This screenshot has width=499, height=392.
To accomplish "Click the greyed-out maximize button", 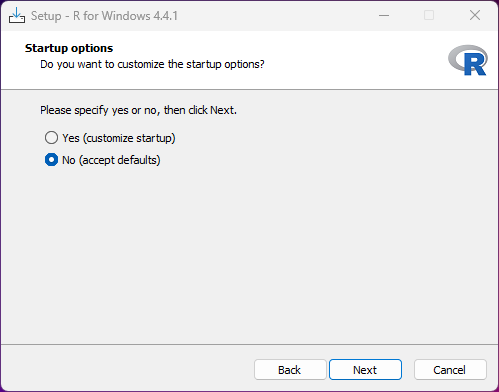I will coord(429,15).
